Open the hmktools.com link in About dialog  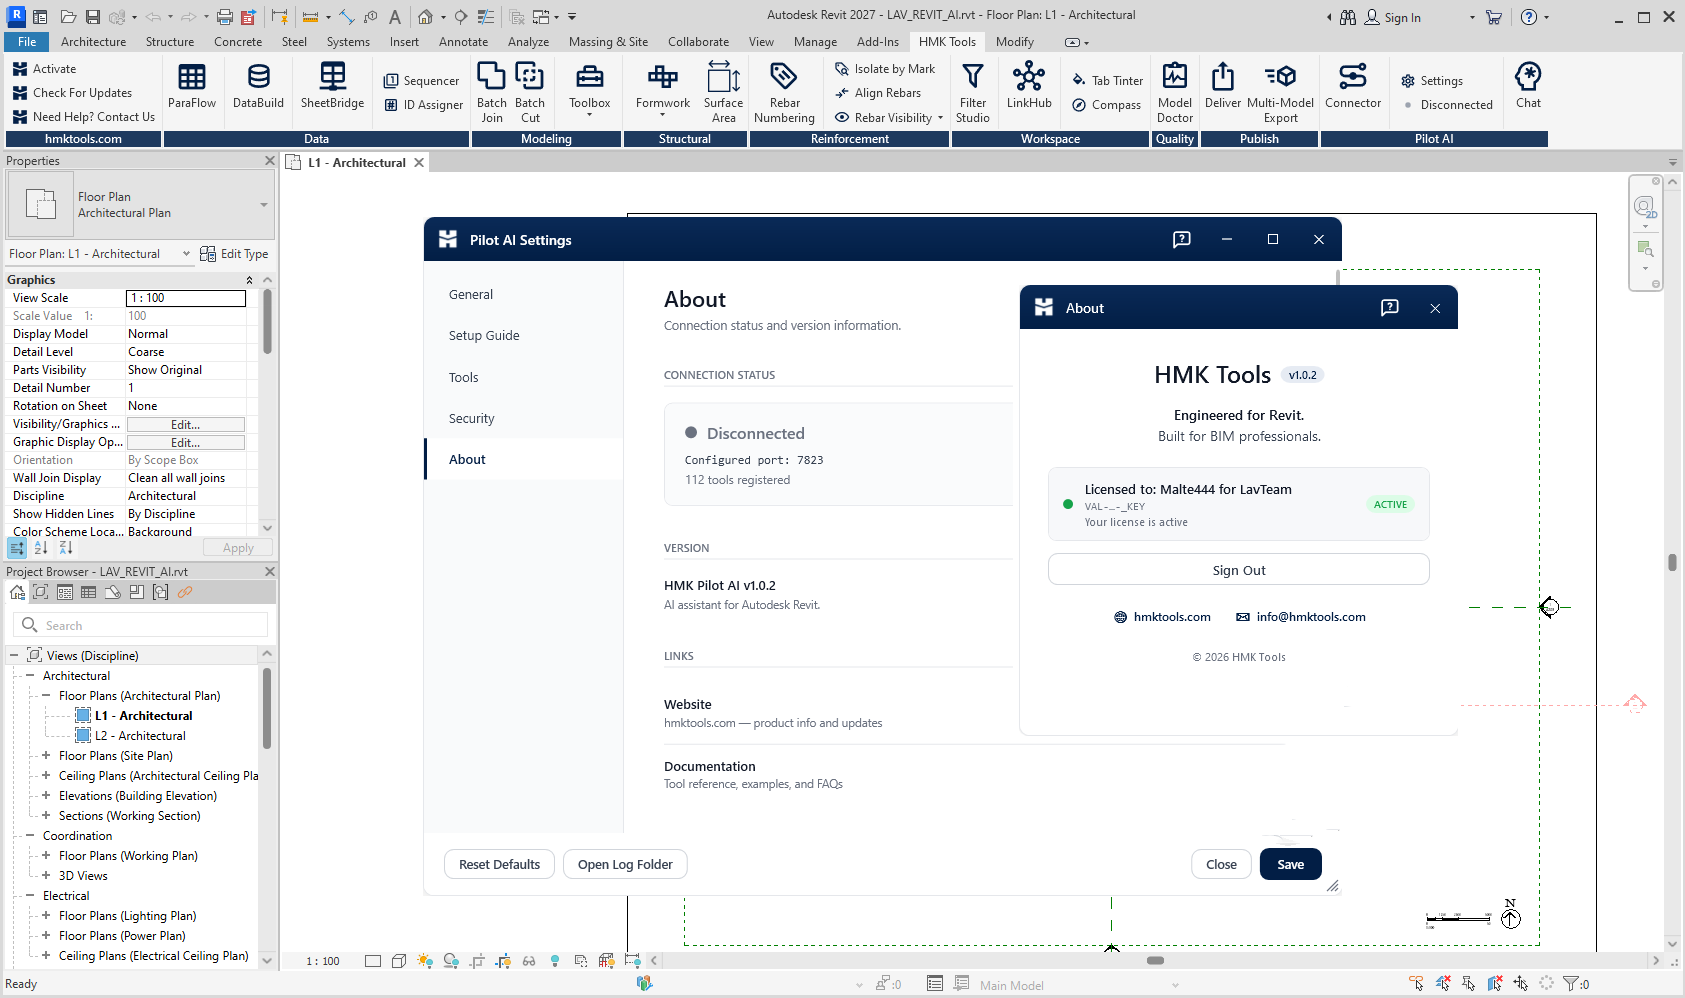(x=1162, y=617)
